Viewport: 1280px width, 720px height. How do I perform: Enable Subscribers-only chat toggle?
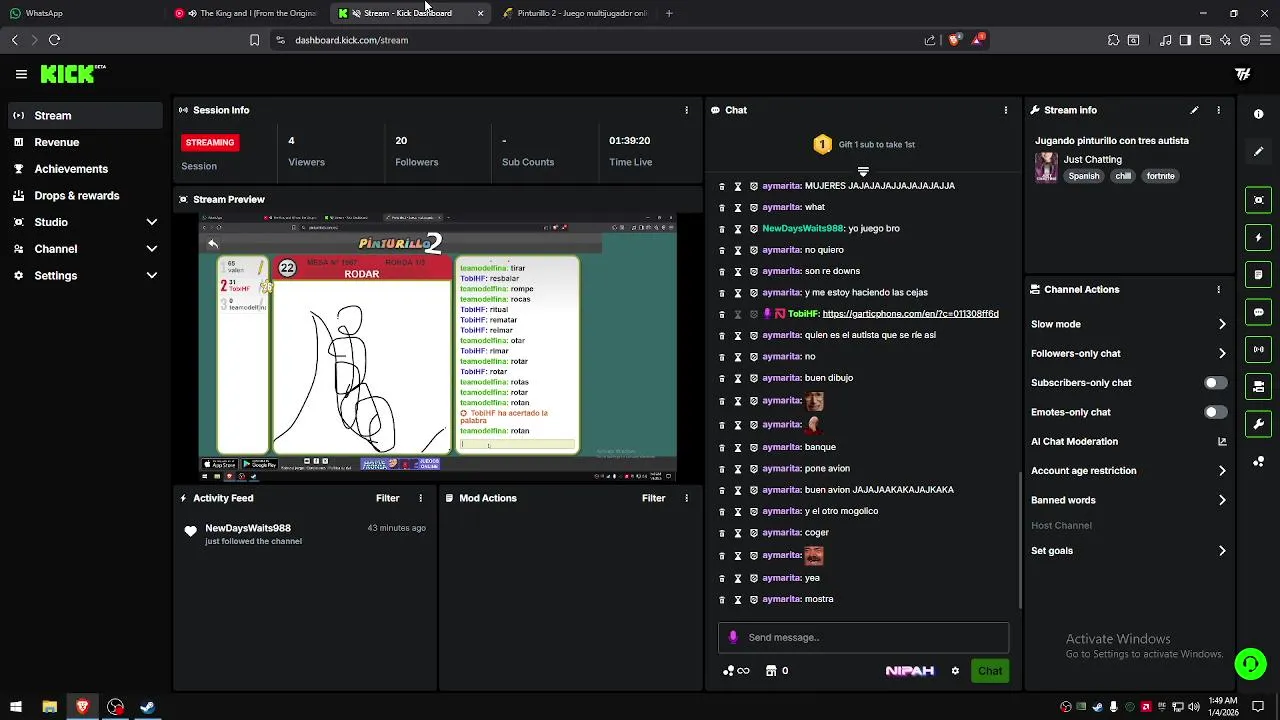click(x=1215, y=383)
